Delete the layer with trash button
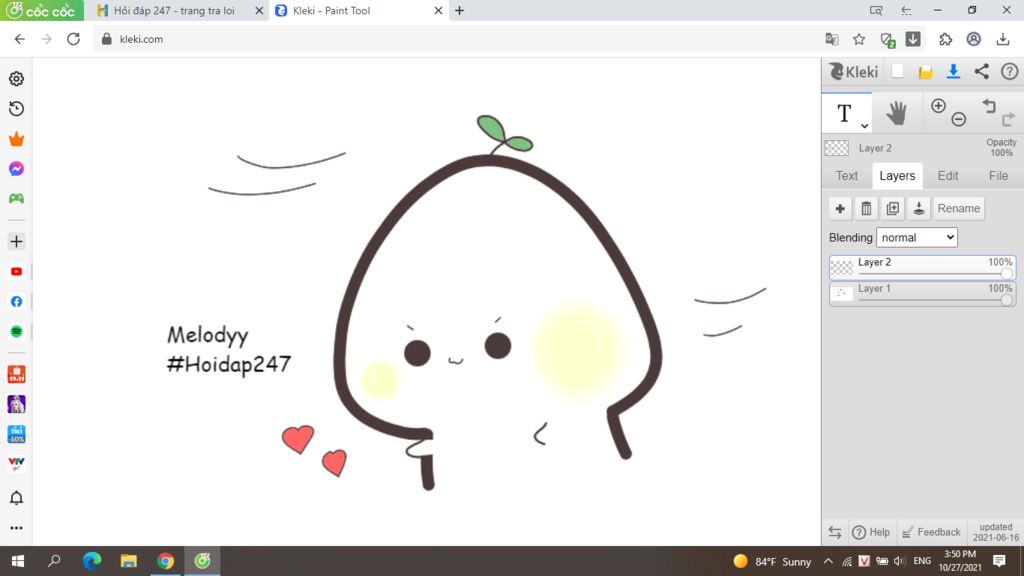 (866, 208)
